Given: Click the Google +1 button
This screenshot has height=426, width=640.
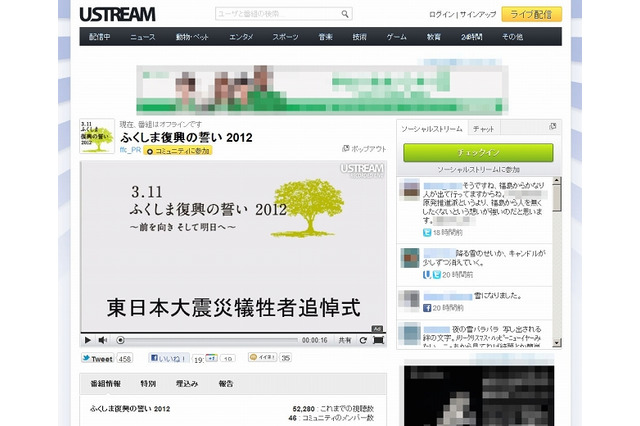Looking at the screenshot, I should (211, 357).
